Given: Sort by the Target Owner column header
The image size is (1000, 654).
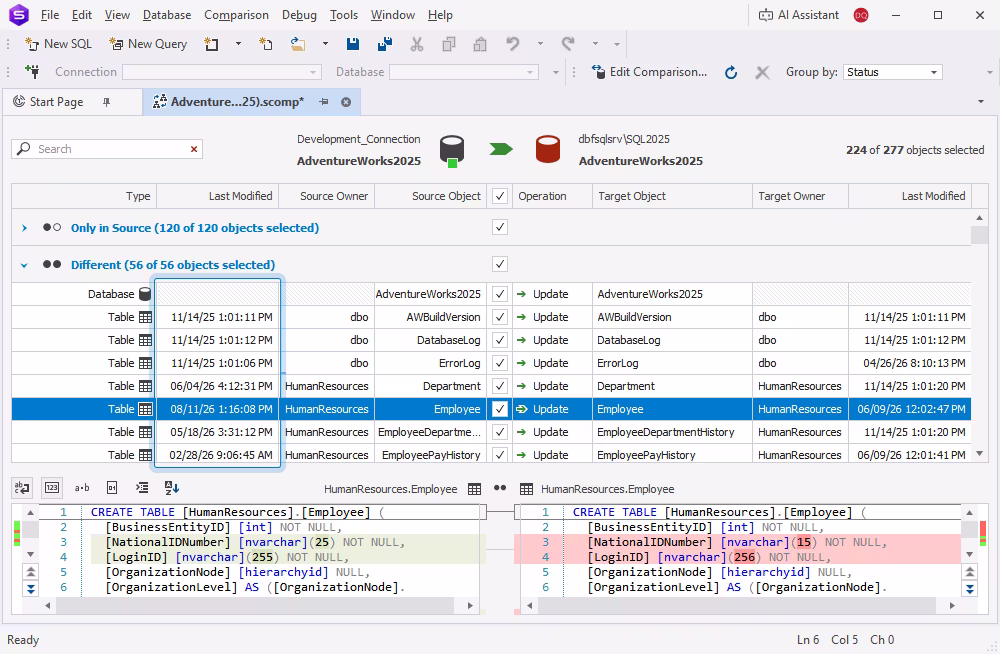Looking at the screenshot, I should click(800, 196).
